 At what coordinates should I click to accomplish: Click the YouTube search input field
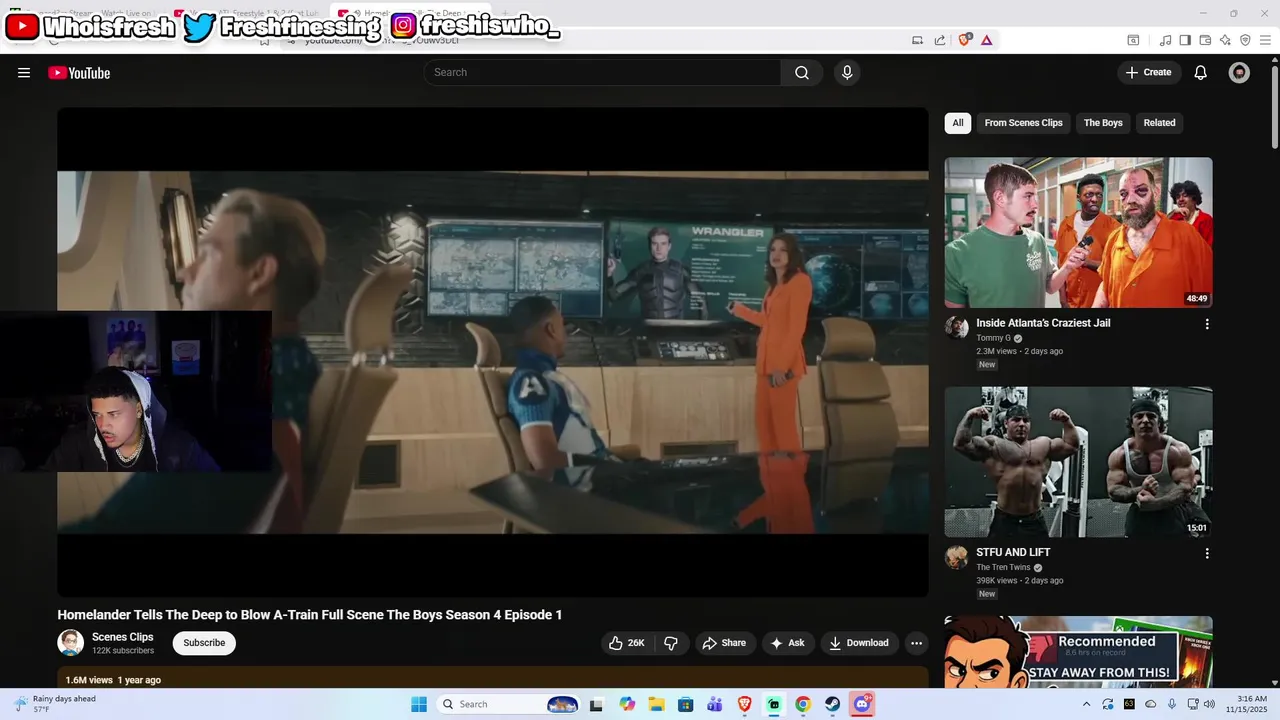pos(602,72)
